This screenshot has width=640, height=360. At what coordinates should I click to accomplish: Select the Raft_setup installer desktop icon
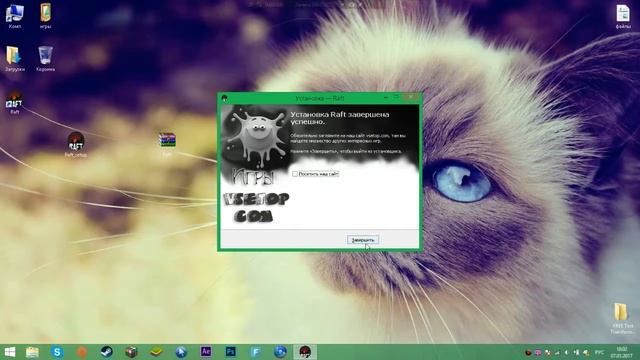(x=76, y=144)
